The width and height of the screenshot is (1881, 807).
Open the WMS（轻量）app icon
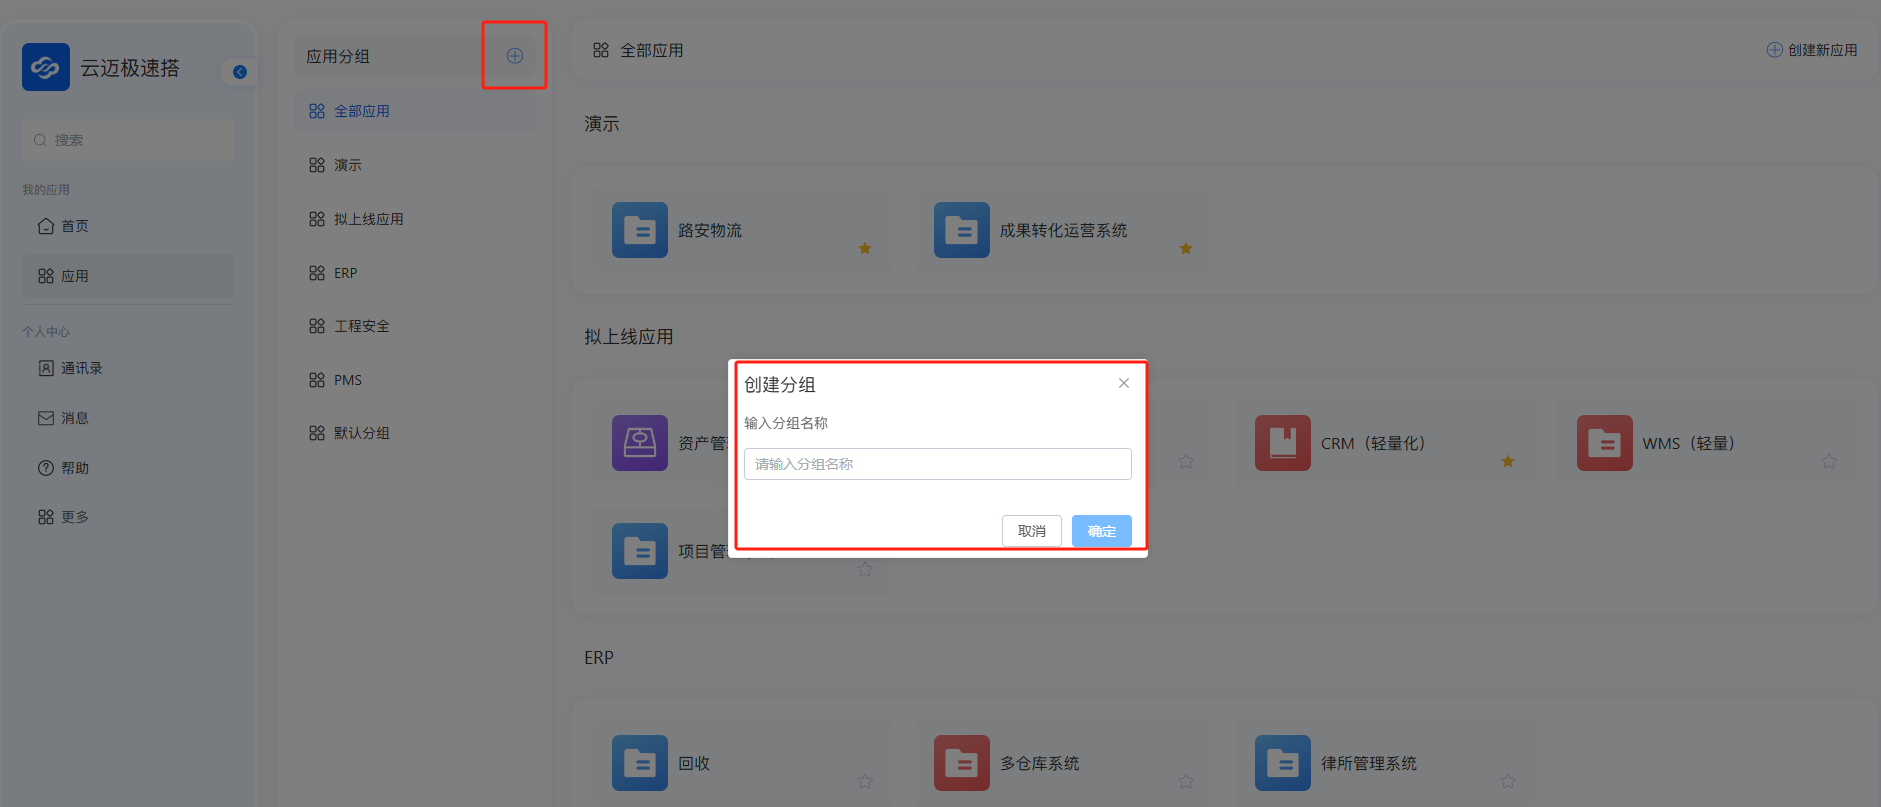click(1604, 443)
